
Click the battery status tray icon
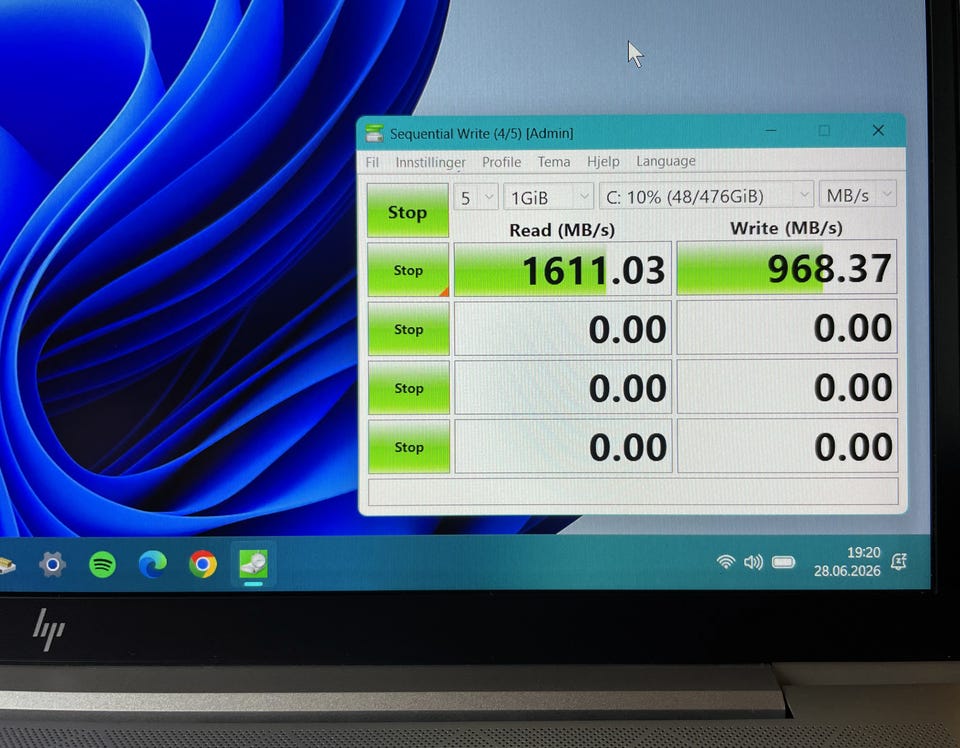(783, 562)
